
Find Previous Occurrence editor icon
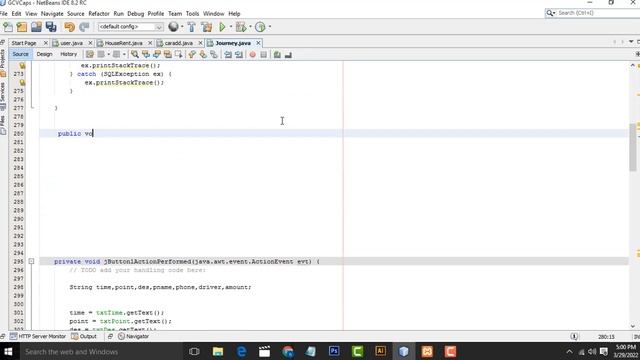click(146, 55)
